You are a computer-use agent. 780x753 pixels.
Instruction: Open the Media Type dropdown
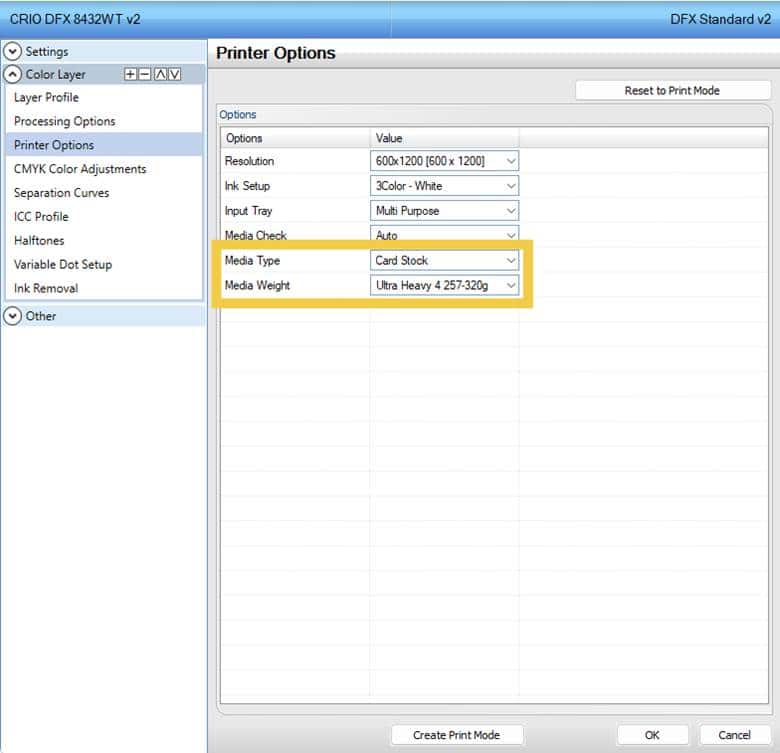click(510, 261)
